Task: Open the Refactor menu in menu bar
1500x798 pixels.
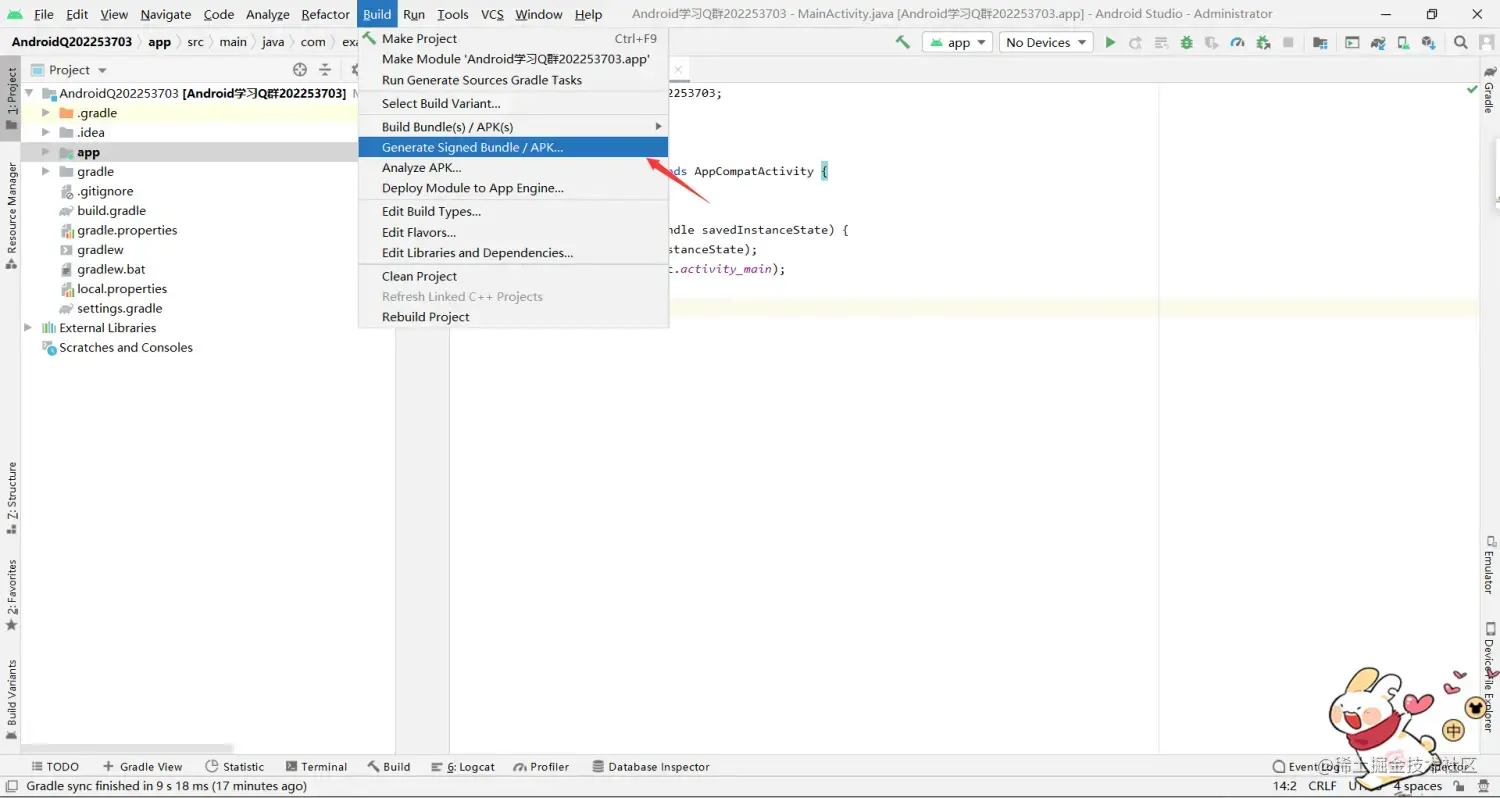Action: click(x=325, y=14)
